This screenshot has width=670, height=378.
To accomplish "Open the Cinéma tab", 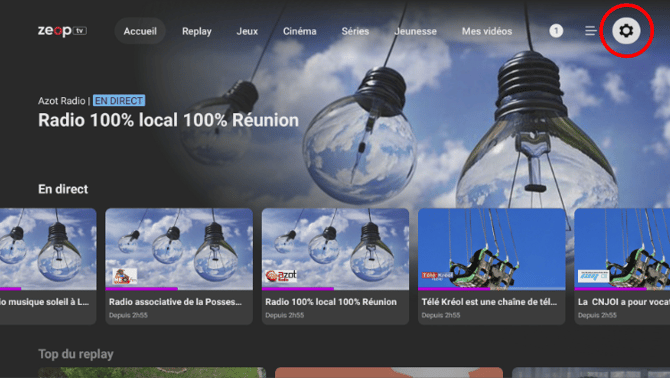I will [300, 31].
